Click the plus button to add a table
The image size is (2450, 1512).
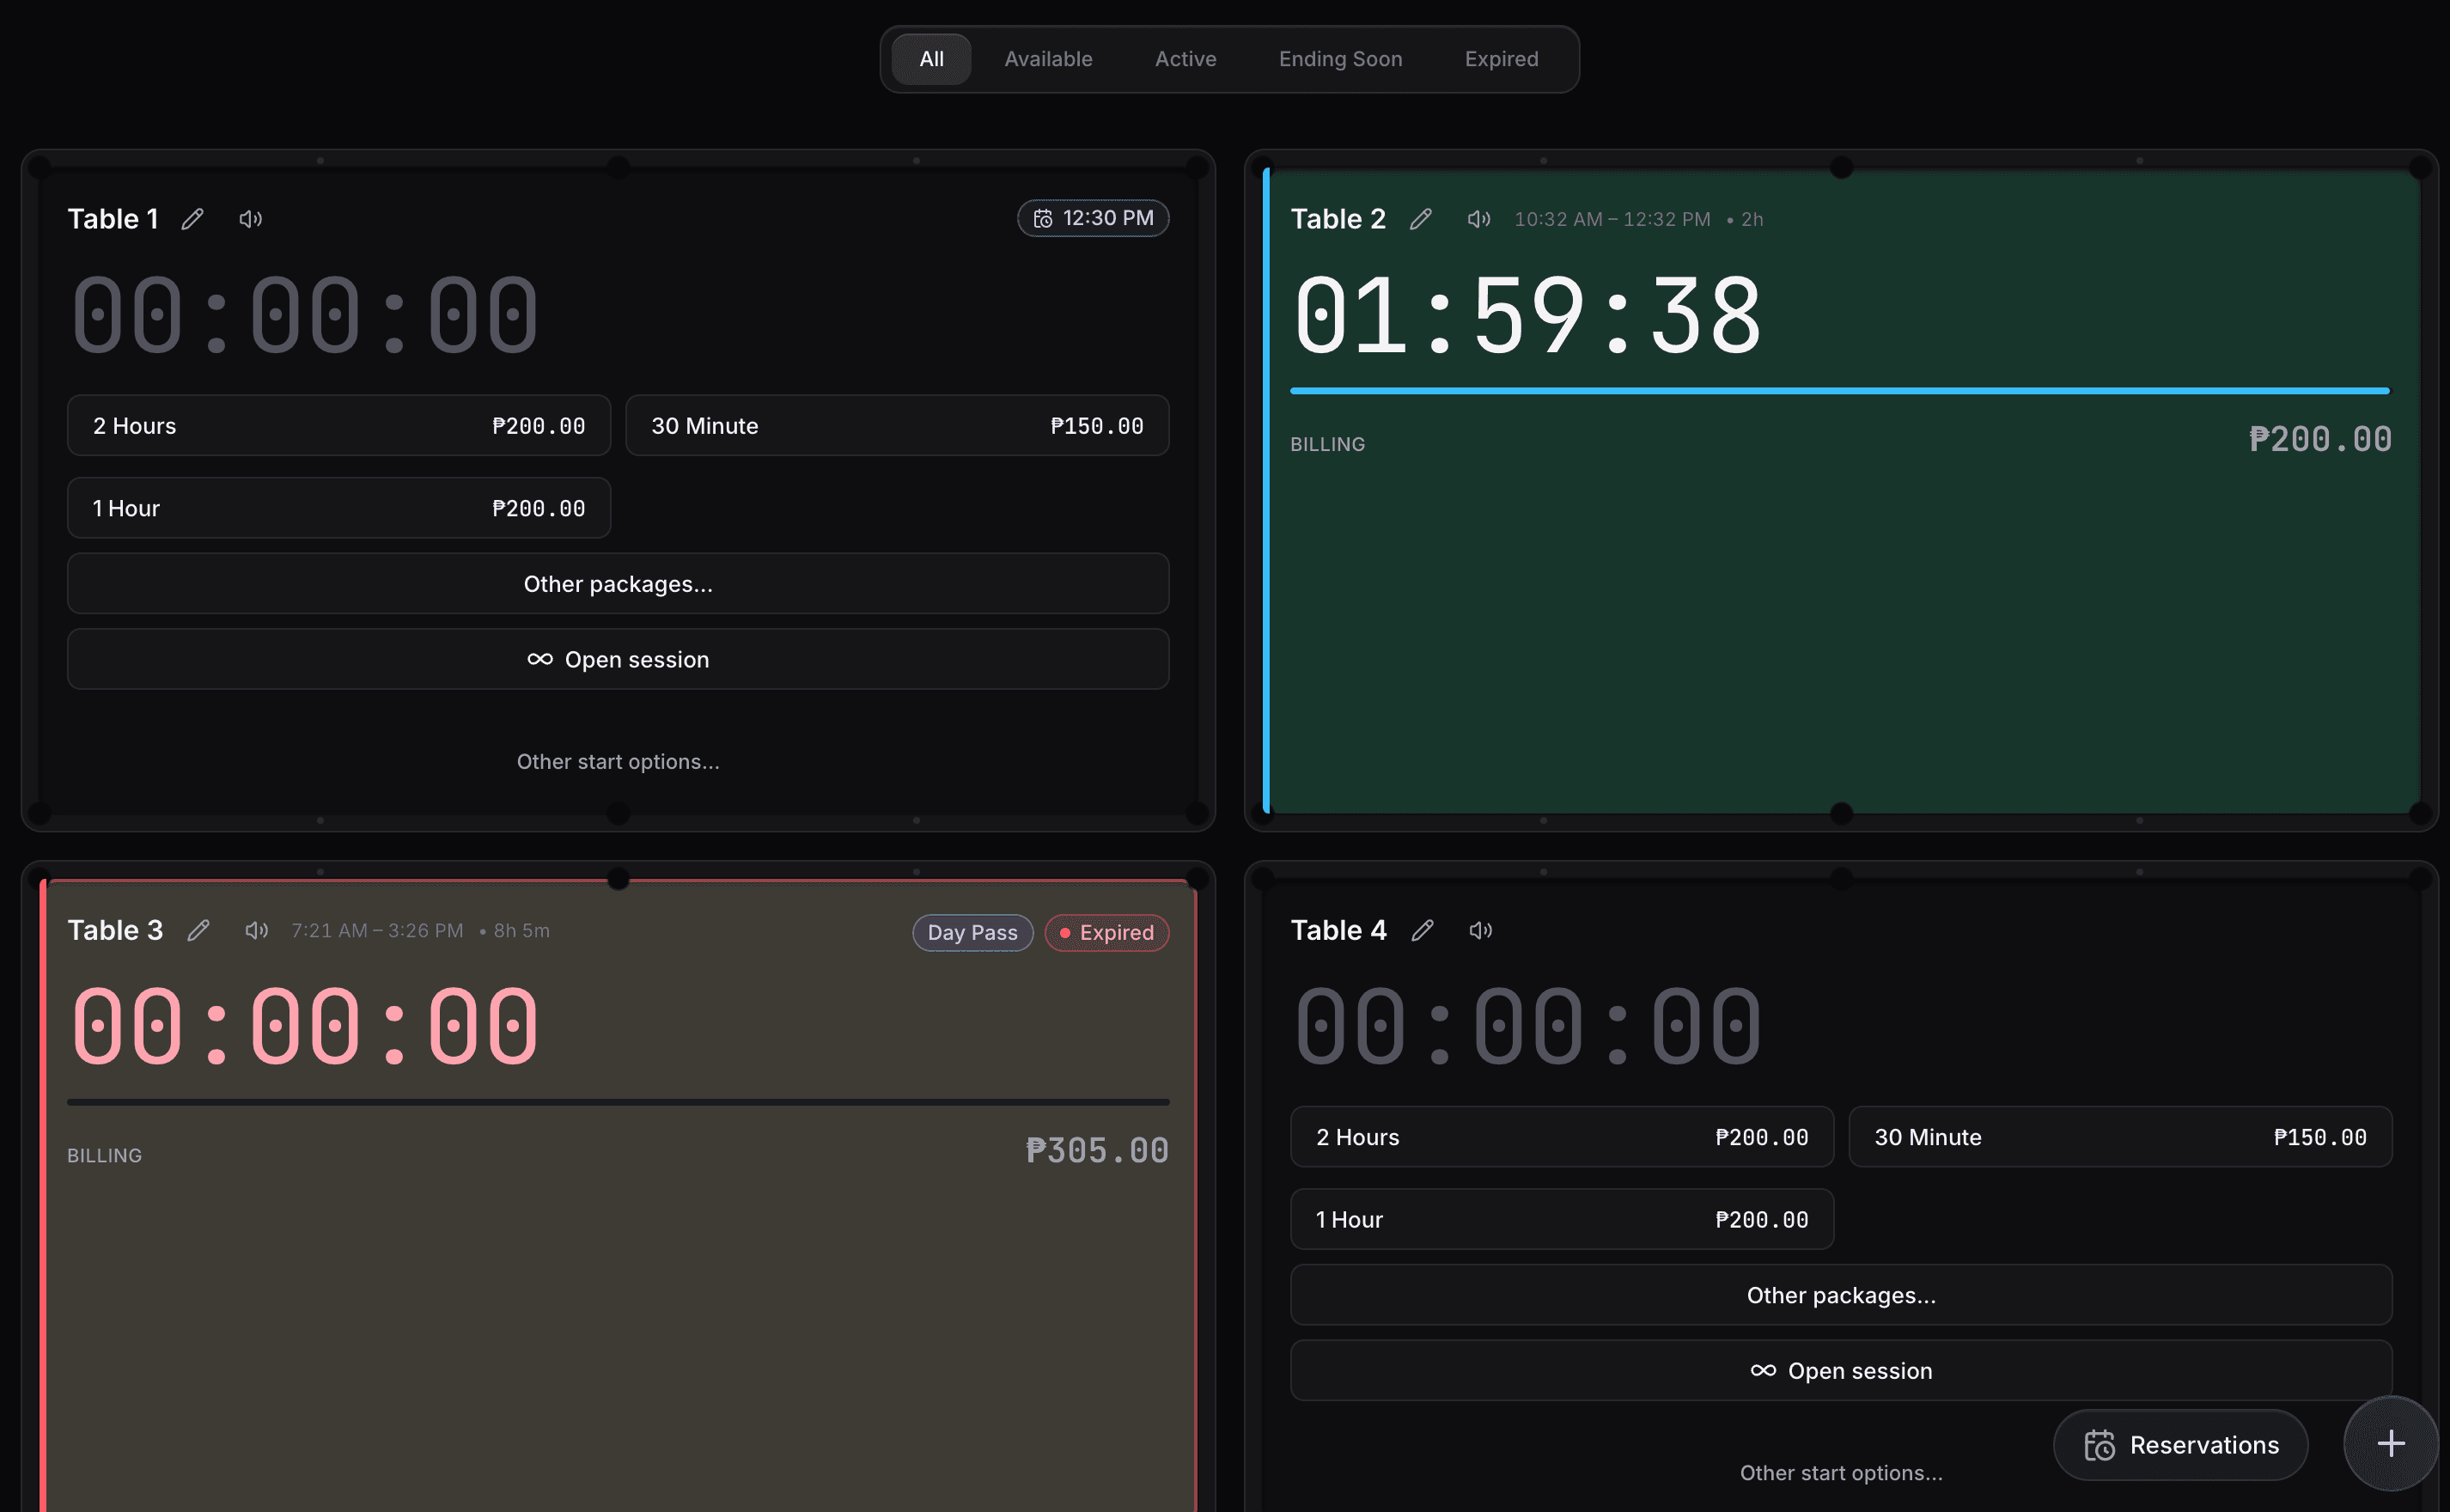(x=2391, y=1443)
